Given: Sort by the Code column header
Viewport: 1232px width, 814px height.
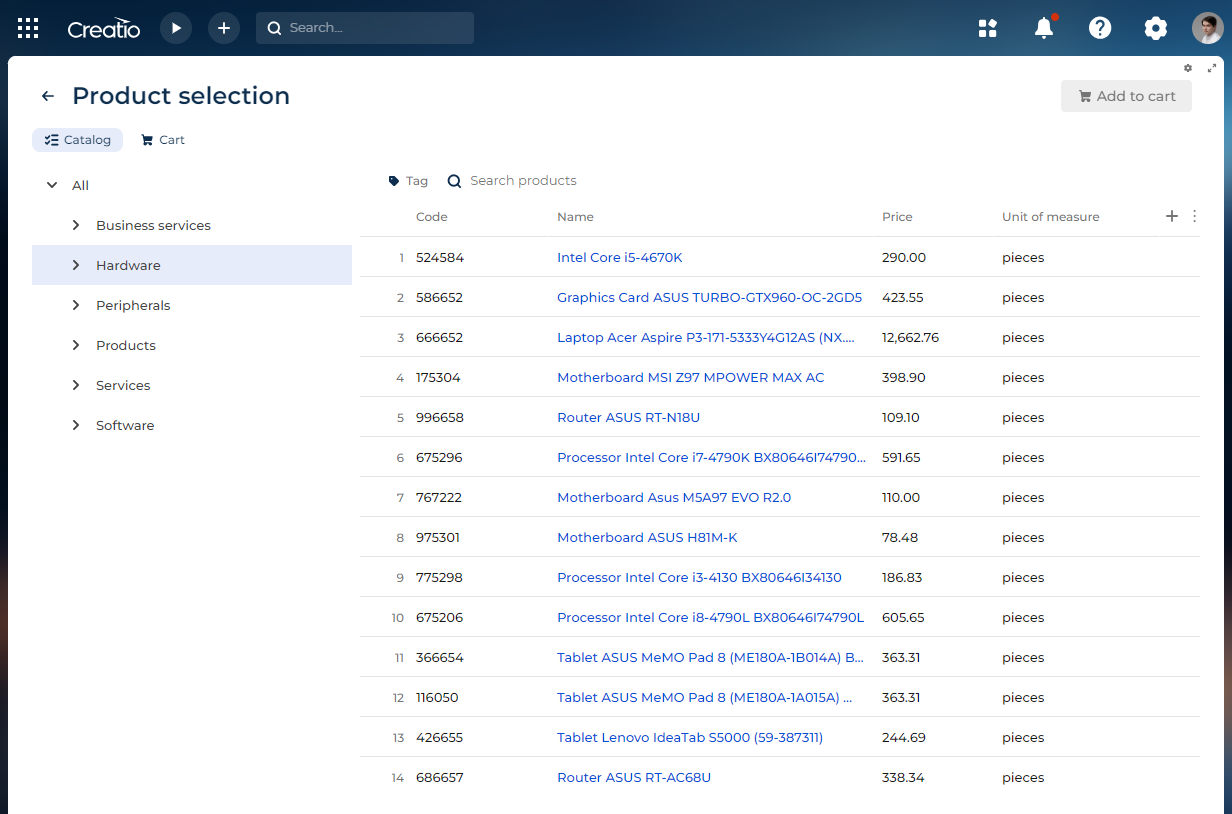Looking at the screenshot, I should pos(432,217).
